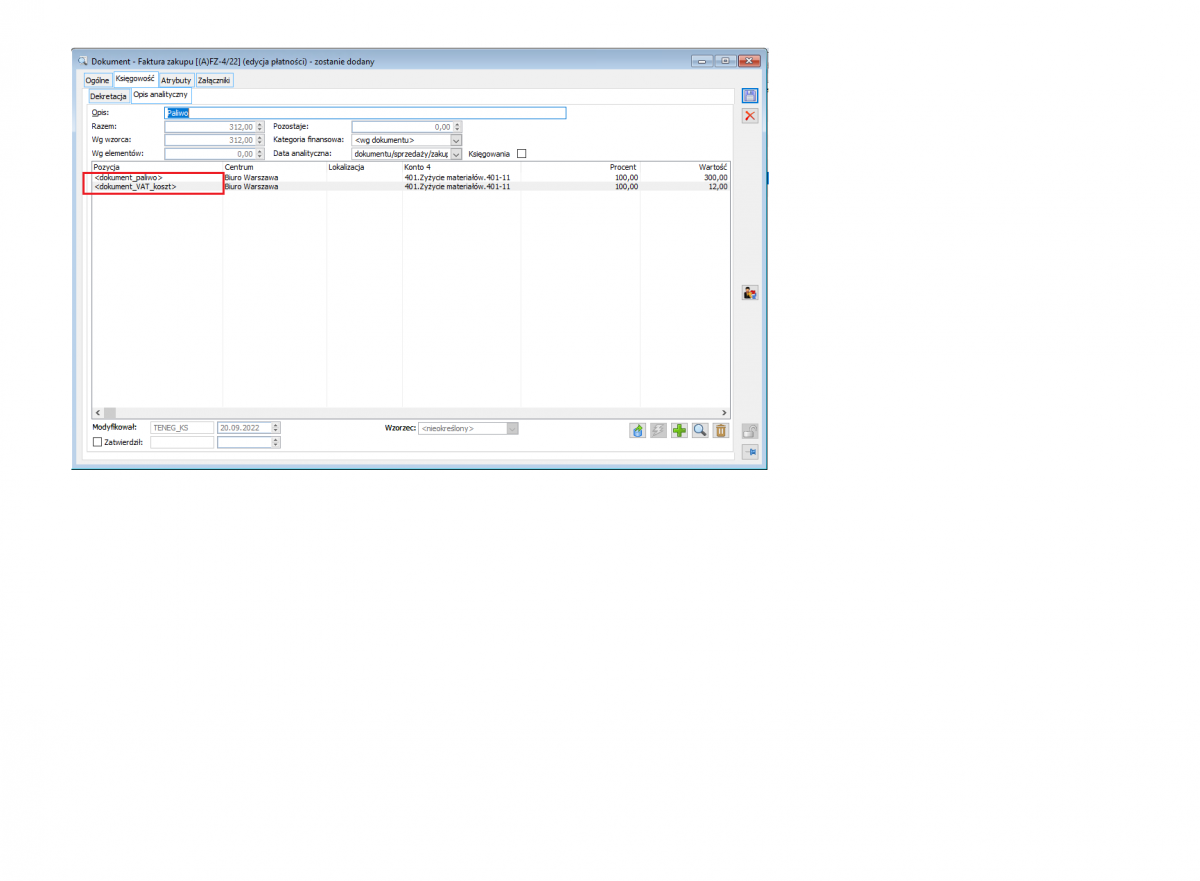Click the blue floppy disk save icon
This screenshot has height=881, width=1200.
pos(750,96)
